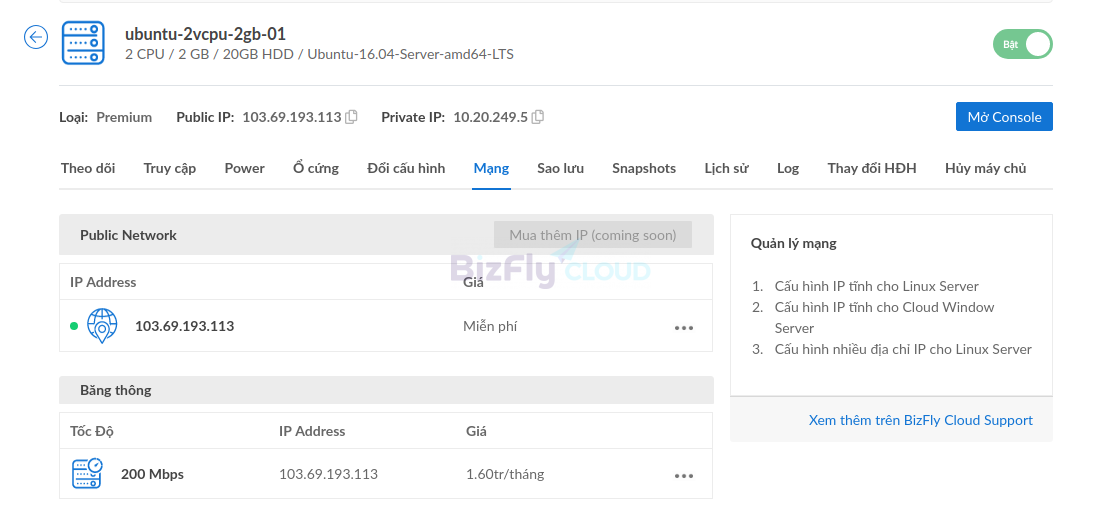Click the Private IP value 10.20.249.5
This screenshot has height=526, width=1103.
(x=490, y=117)
